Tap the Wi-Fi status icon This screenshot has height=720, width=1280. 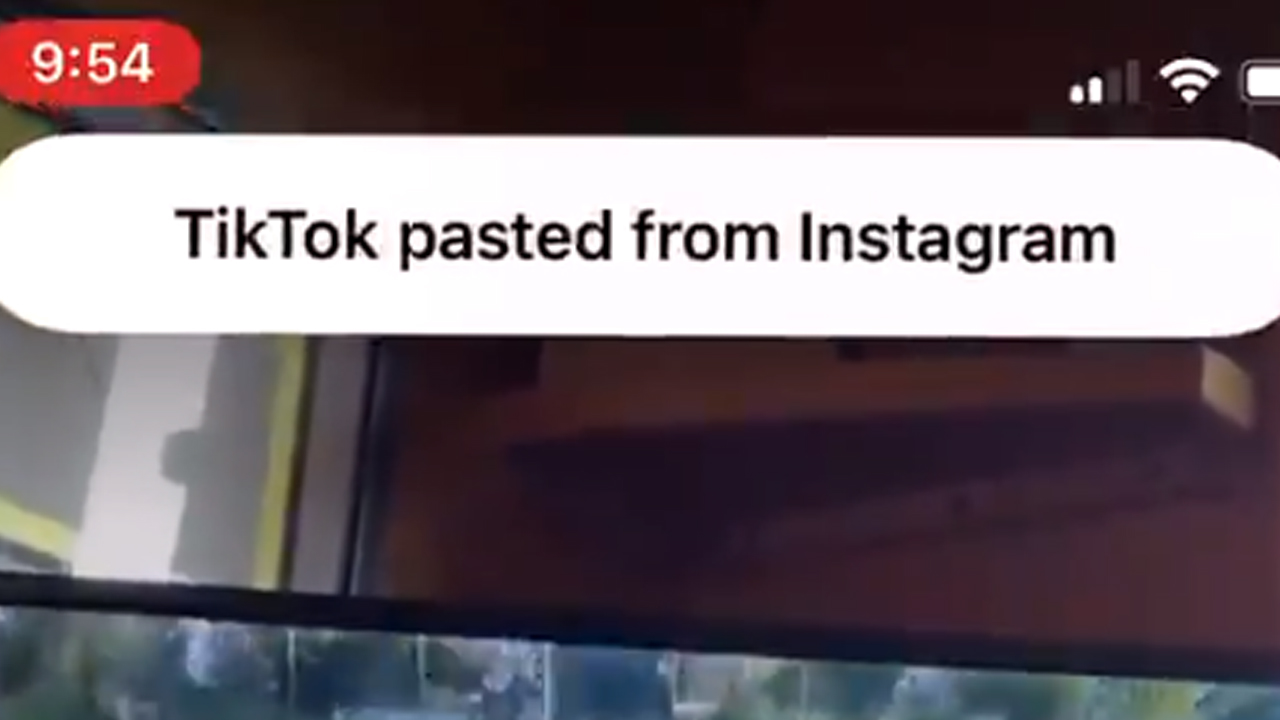1188,80
